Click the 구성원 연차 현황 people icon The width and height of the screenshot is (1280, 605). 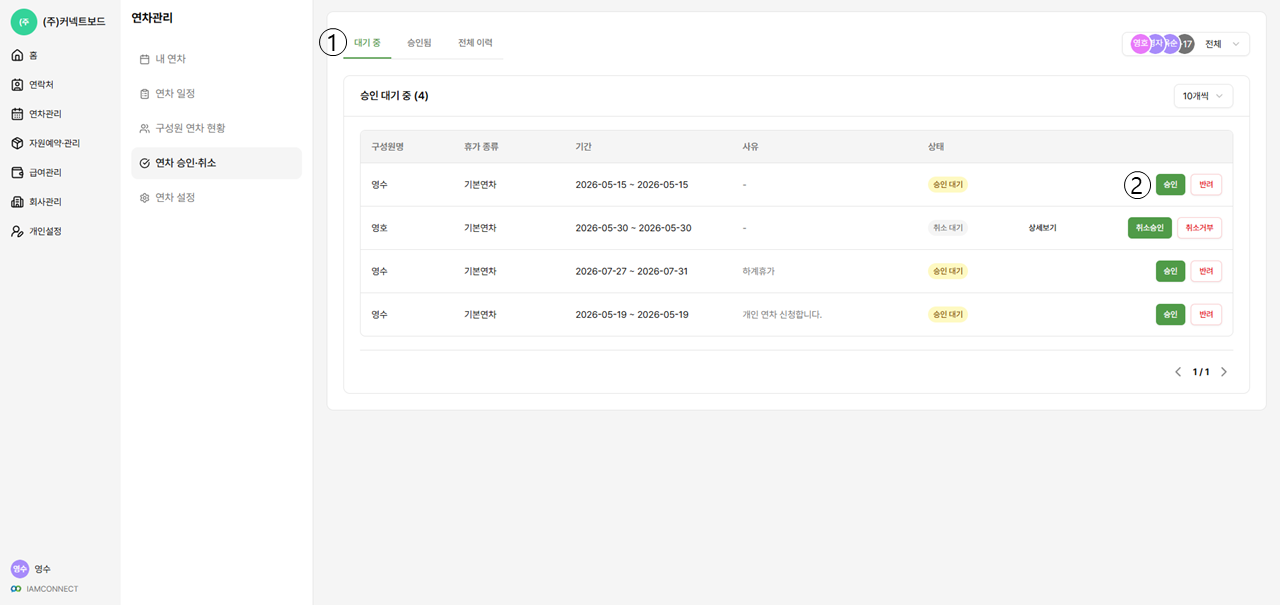click(x=145, y=128)
